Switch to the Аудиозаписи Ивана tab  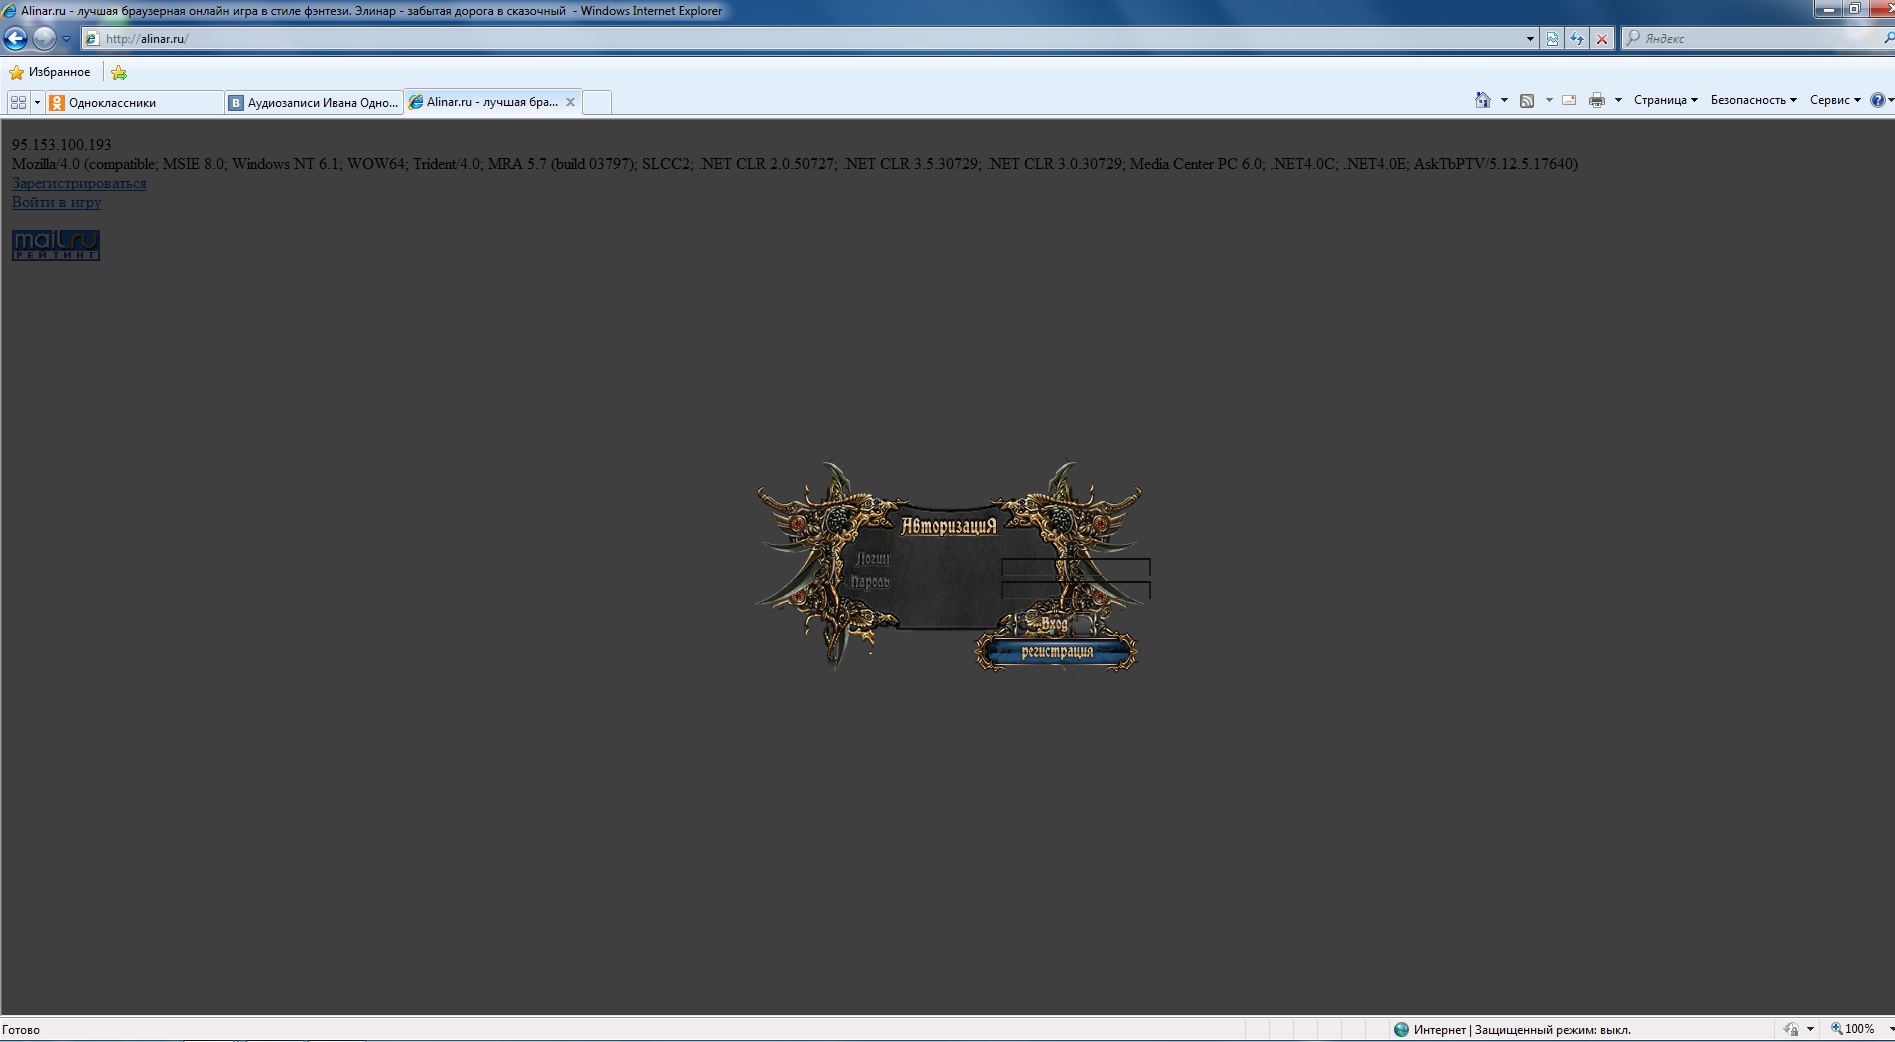[x=314, y=102]
